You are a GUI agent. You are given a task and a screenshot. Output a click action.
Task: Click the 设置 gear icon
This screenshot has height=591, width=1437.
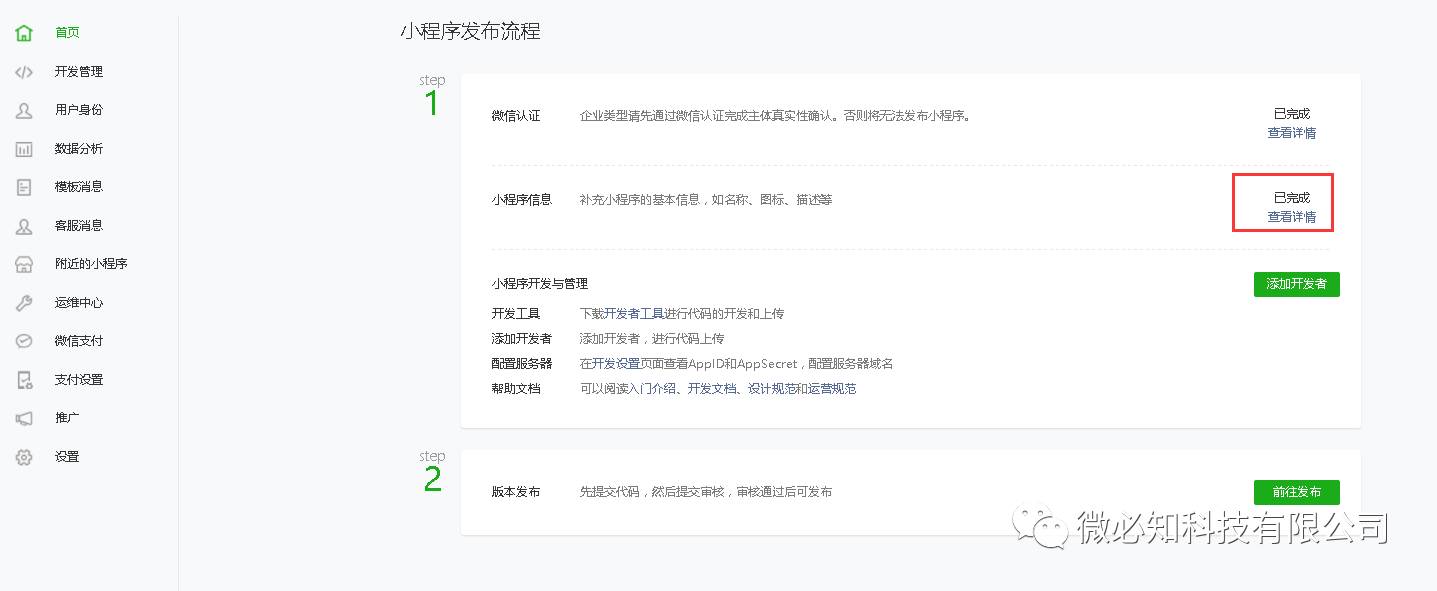click(24, 457)
